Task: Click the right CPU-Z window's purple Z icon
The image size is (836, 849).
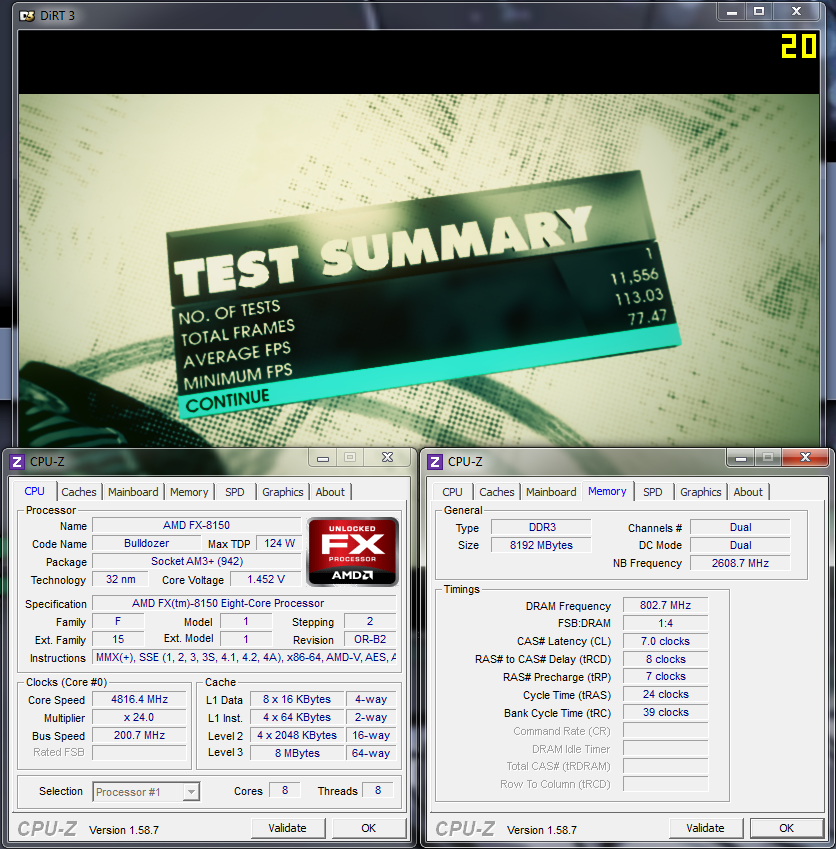Action: tap(435, 461)
